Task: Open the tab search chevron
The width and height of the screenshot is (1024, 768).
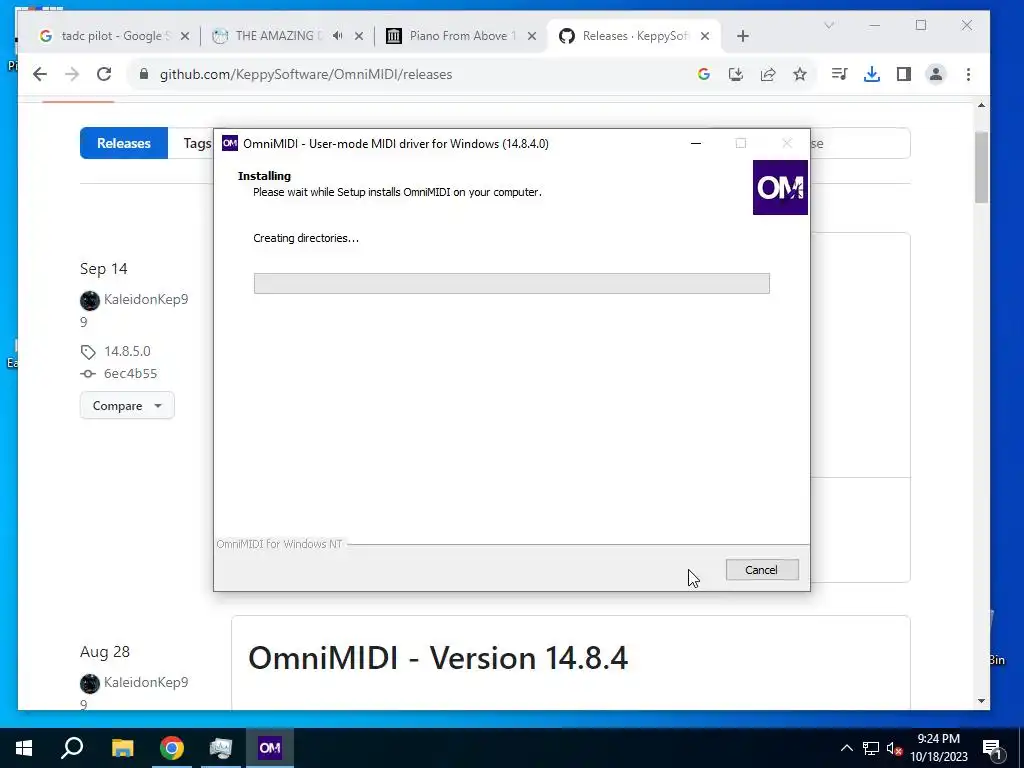Action: coord(829,25)
